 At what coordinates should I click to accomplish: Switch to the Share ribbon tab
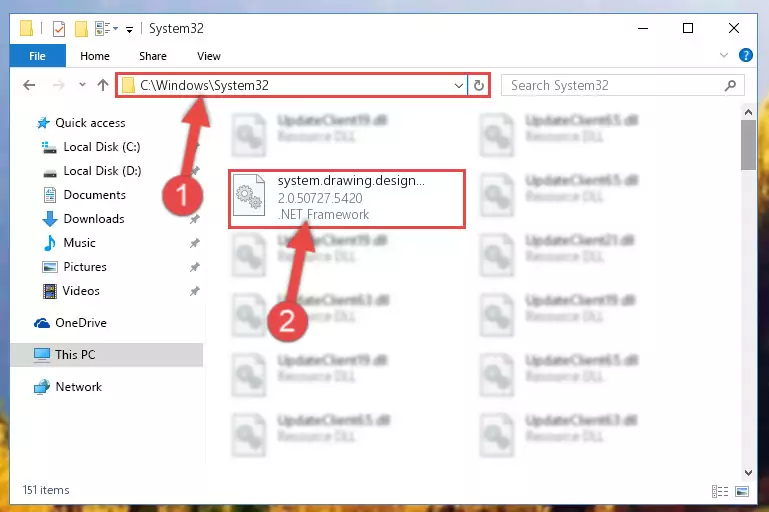153,56
